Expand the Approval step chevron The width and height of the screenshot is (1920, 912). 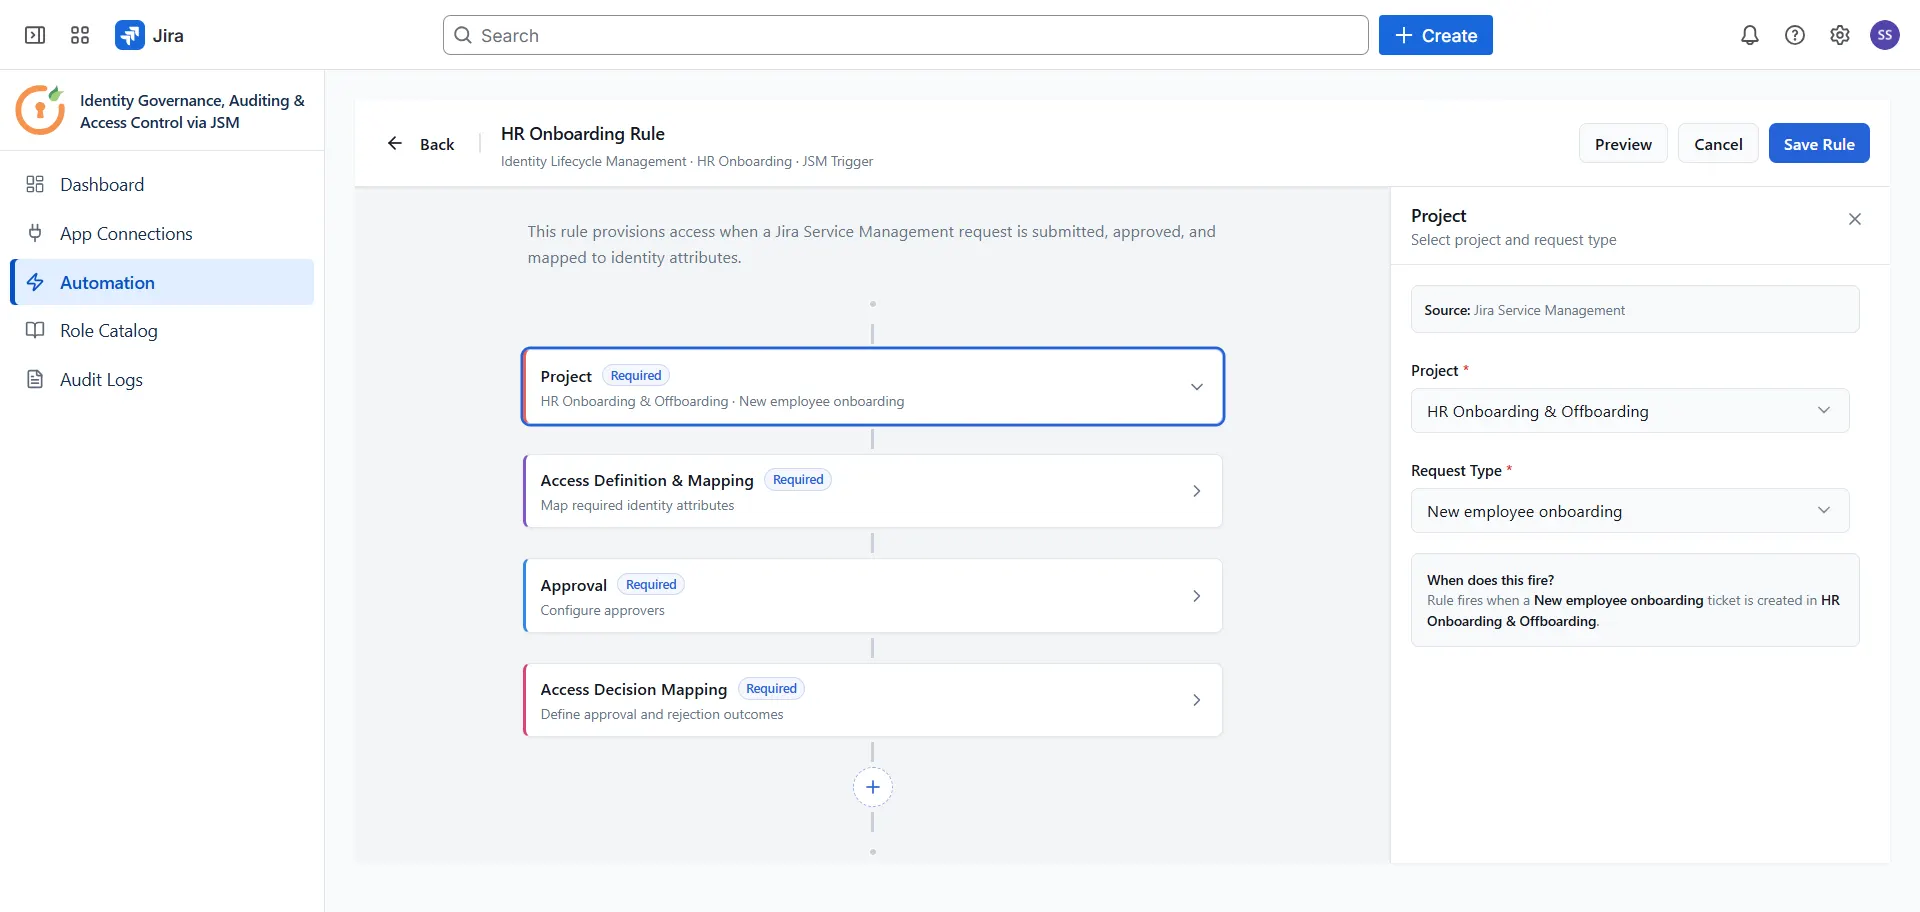click(x=1197, y=596)
